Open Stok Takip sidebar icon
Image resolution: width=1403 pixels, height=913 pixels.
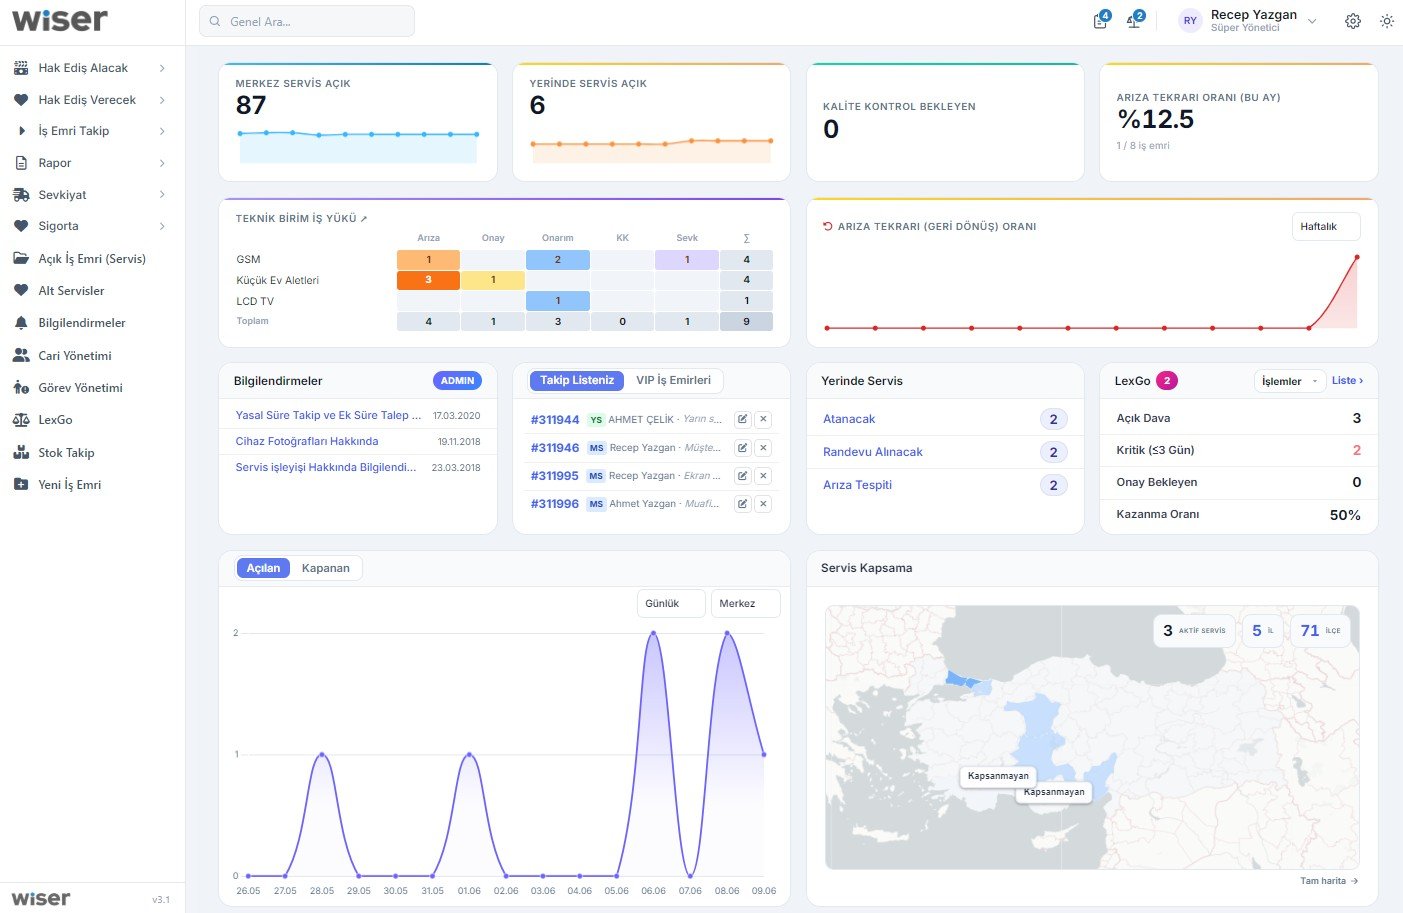pos(21,453)
